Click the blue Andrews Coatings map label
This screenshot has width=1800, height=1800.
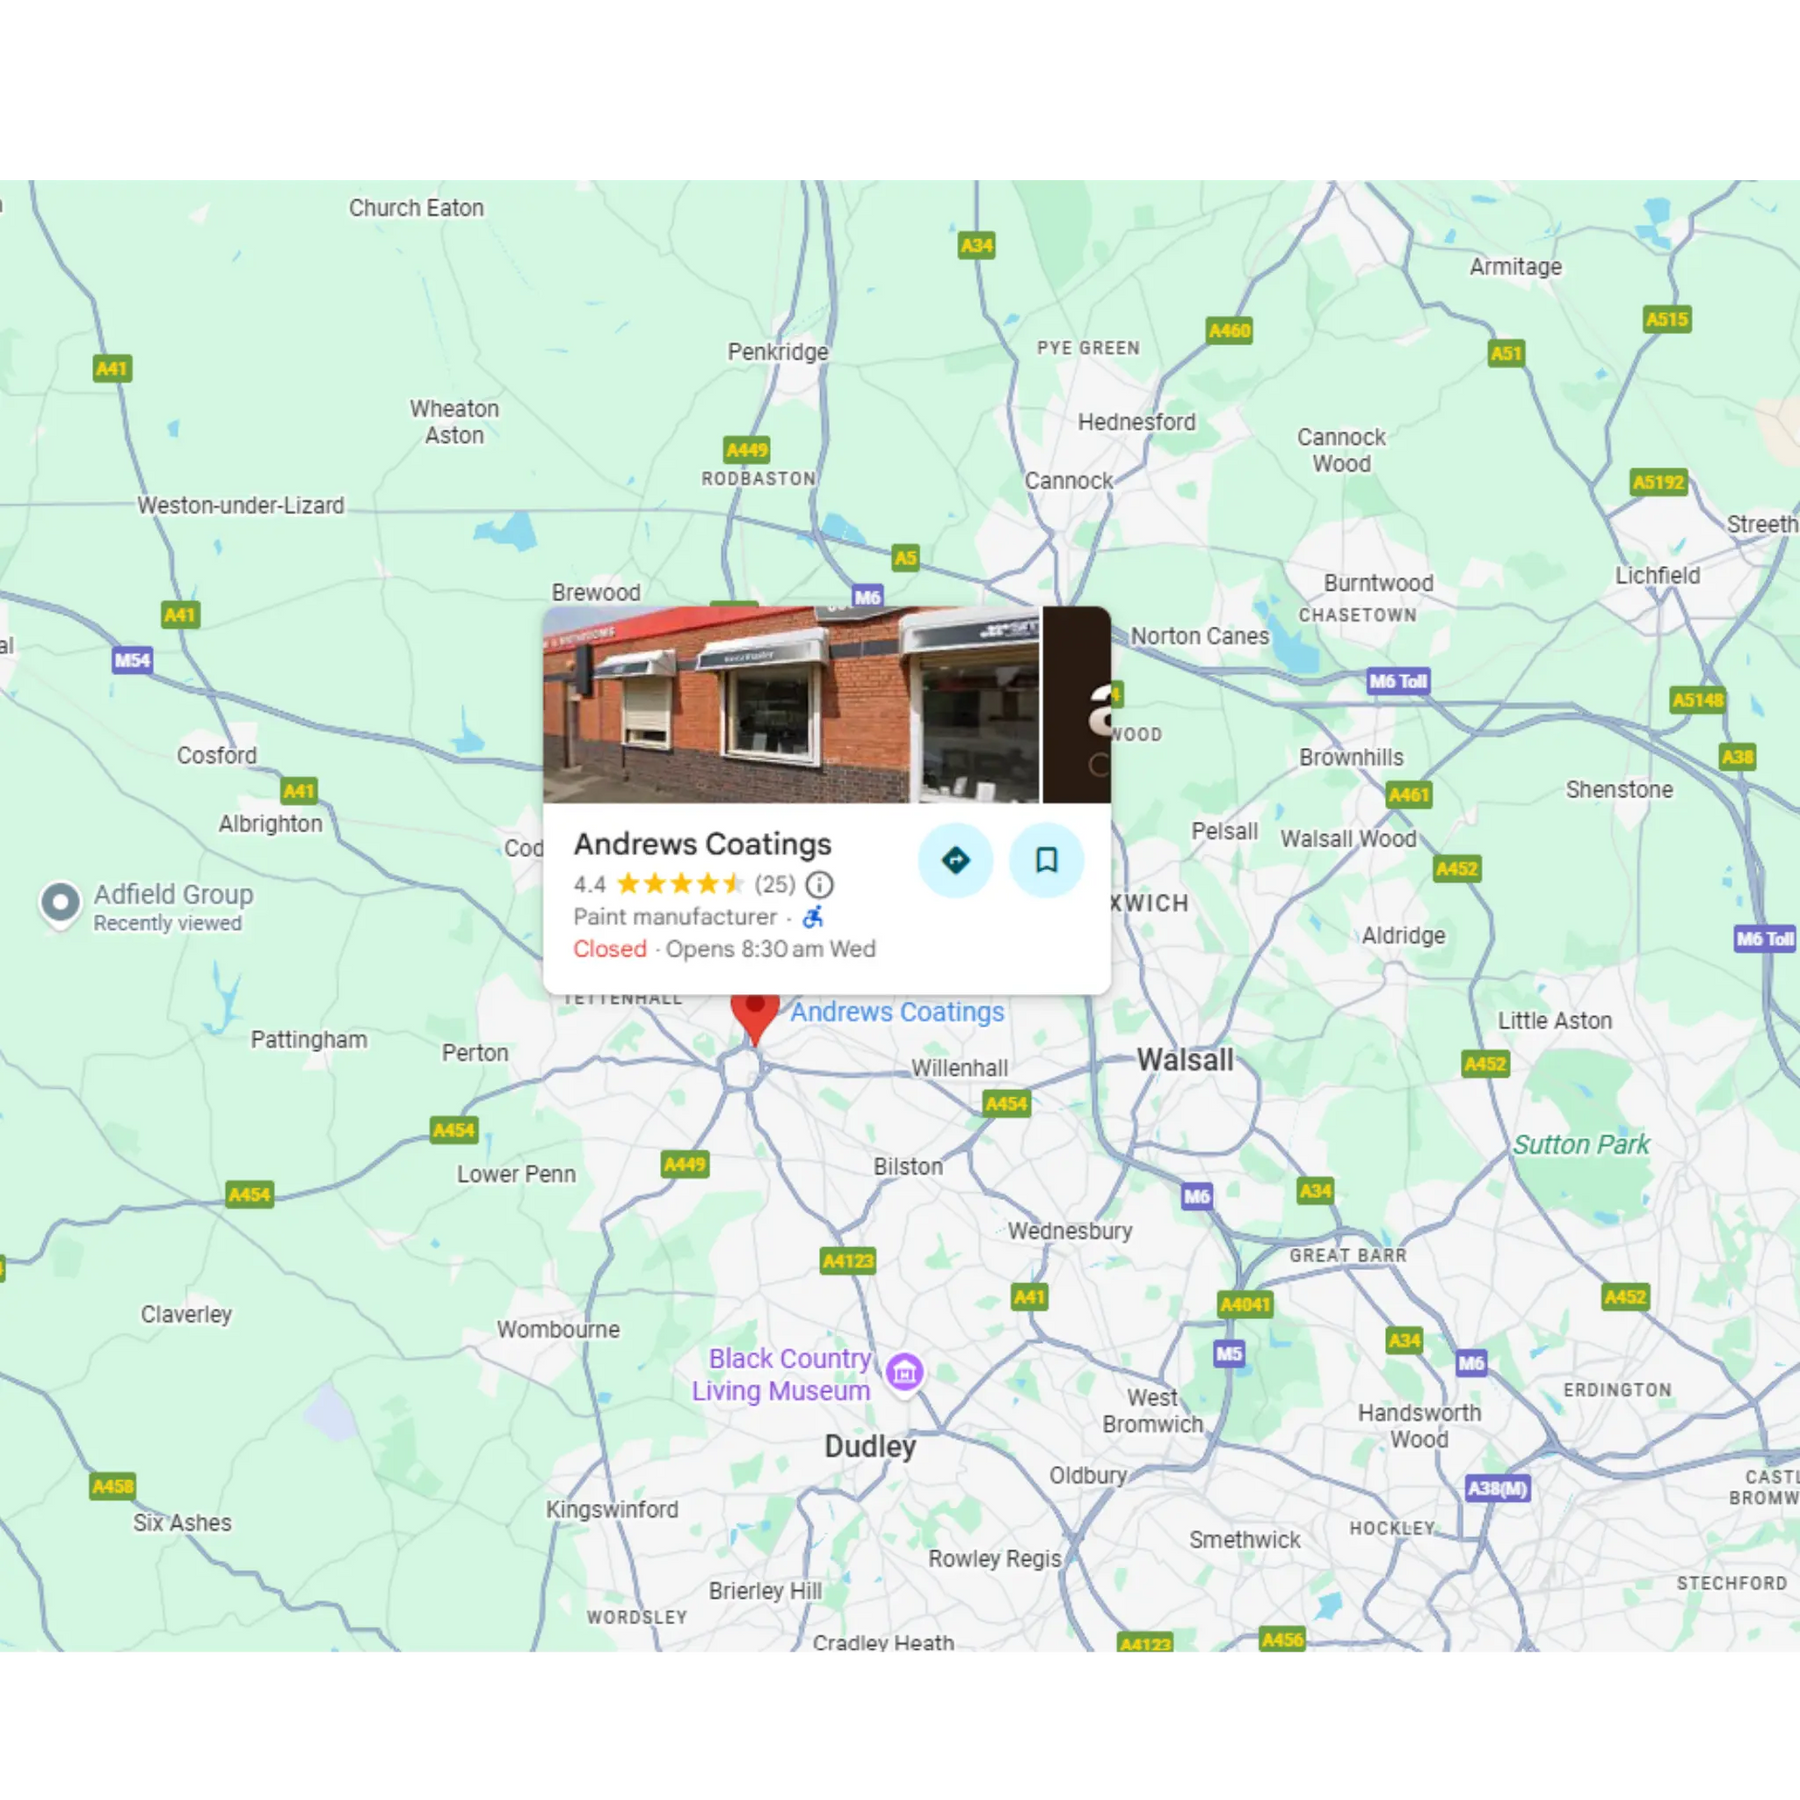[x=897, y=1012]
